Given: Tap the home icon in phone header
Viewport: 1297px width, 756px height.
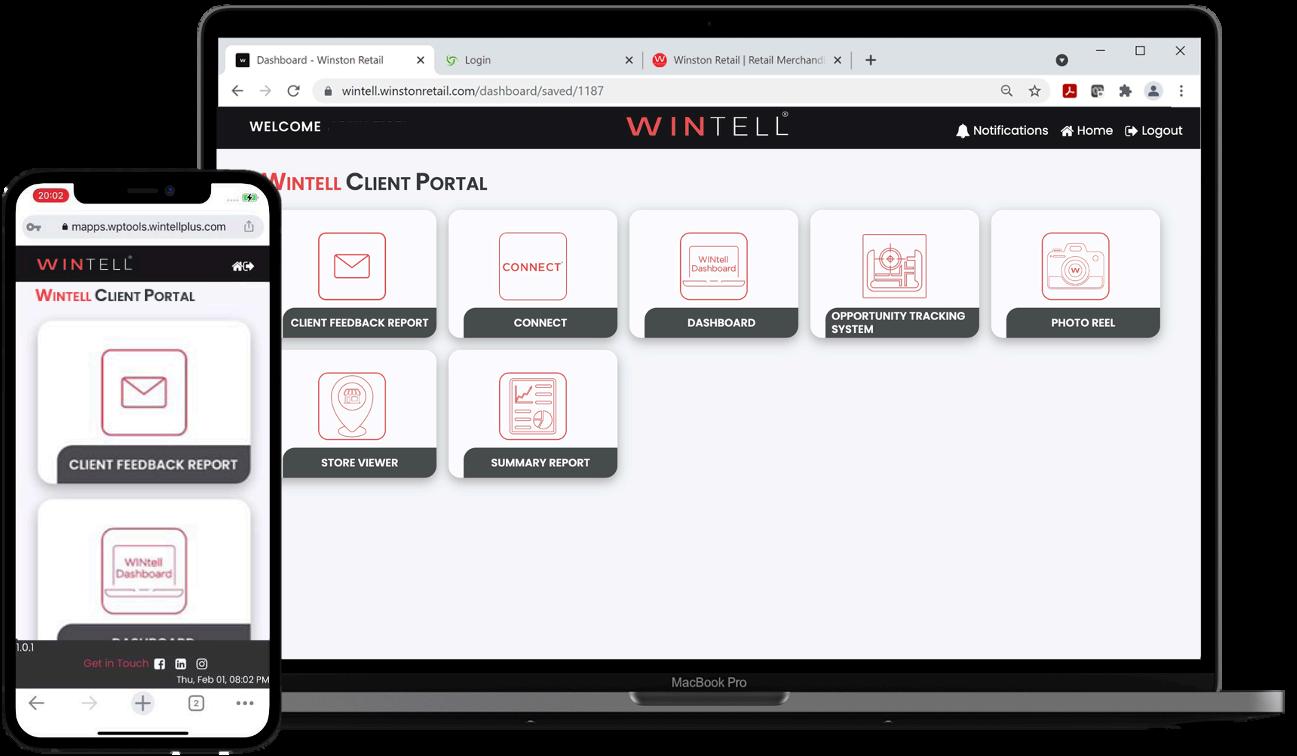Looking at the screenshot, I should [x=237, y=266].
